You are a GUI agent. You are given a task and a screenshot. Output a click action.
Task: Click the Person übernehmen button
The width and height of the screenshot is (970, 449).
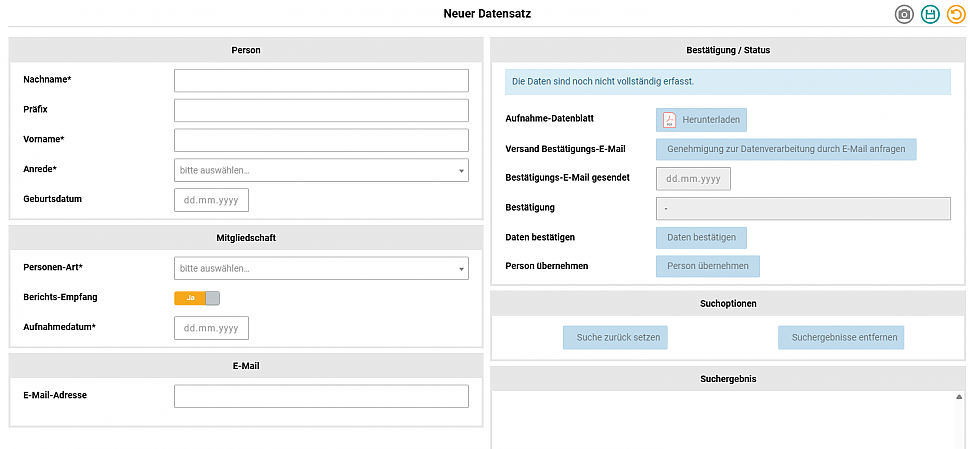click(708, 266)
